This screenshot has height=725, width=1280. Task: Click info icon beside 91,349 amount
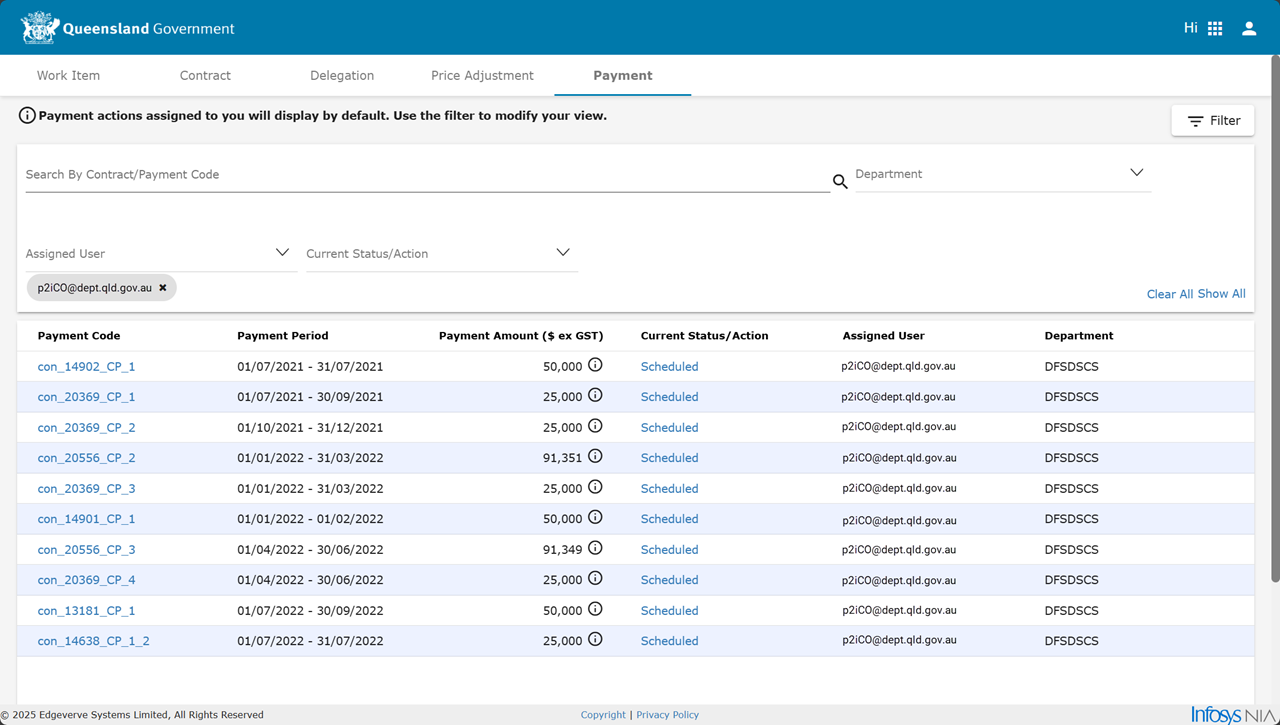coord(595,549)
